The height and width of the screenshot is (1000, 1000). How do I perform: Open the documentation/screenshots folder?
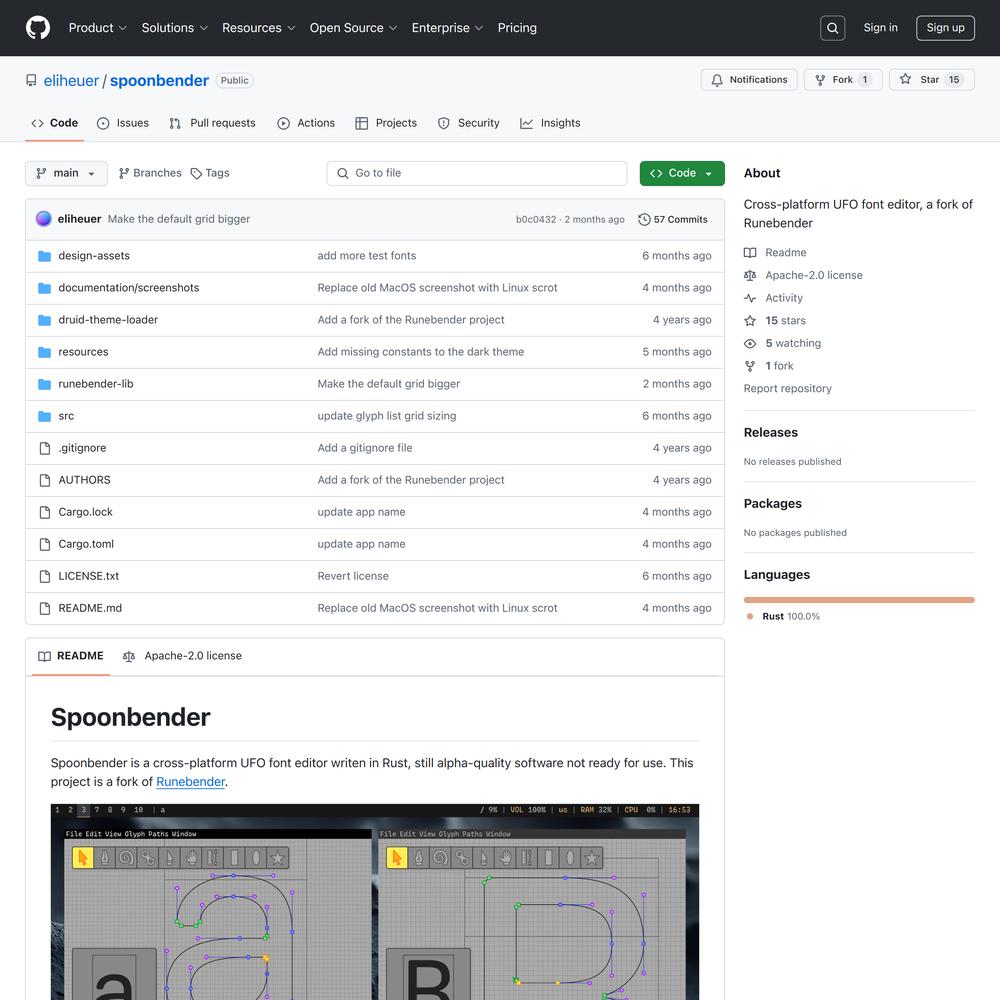pos(129,288)
